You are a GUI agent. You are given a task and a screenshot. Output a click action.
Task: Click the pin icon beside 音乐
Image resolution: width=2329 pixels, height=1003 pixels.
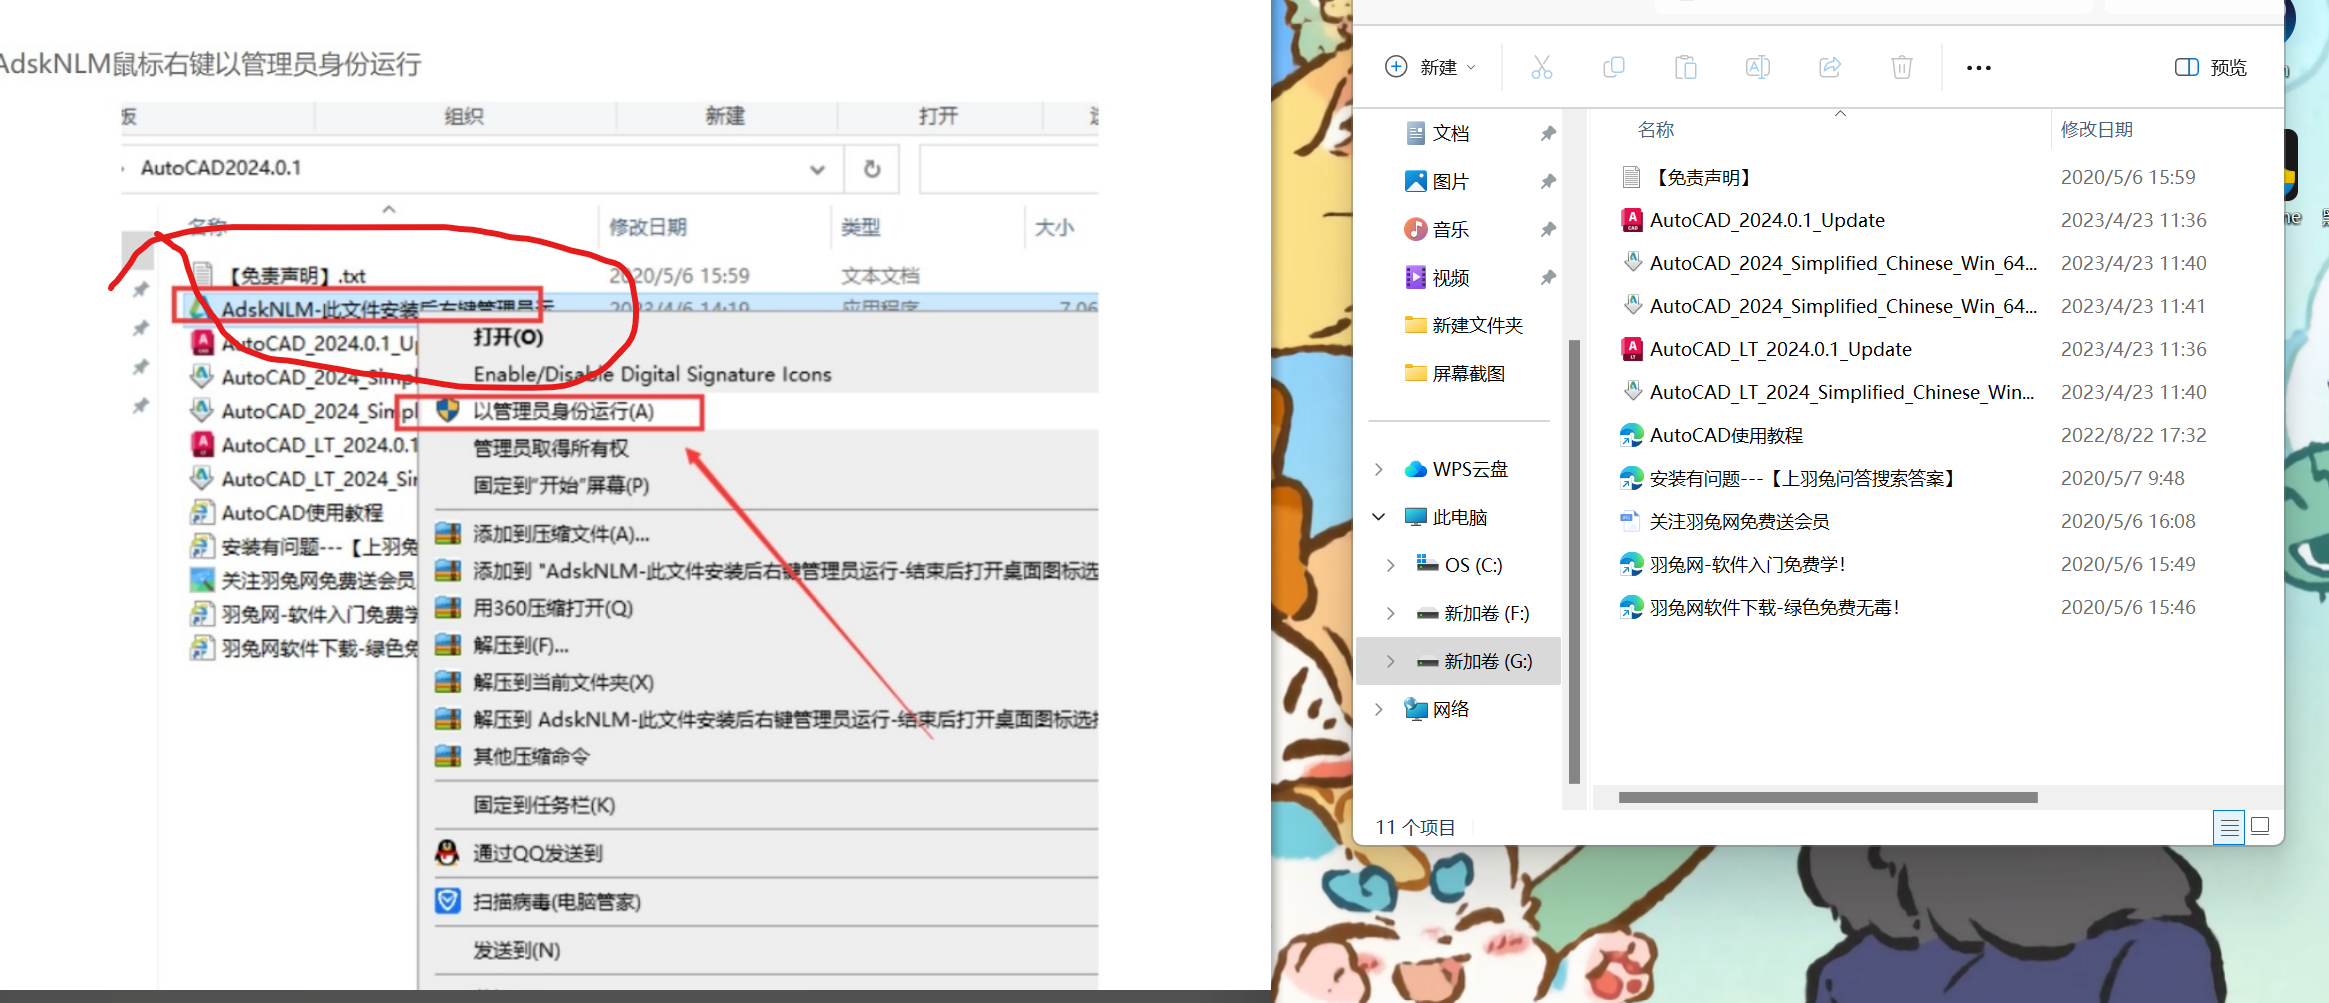click(1548, 229)
